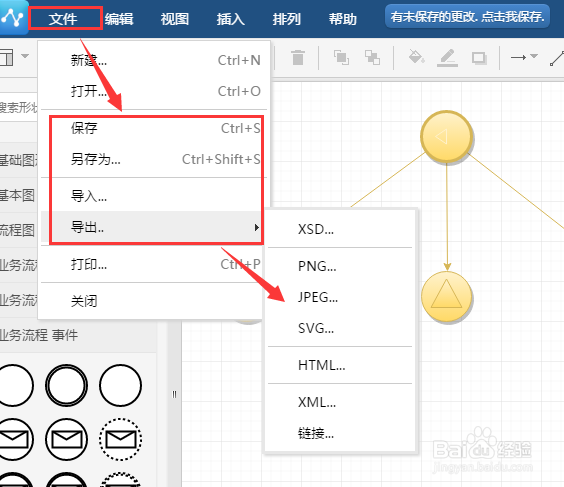Click the sidebar splitter handle
Image resolution: width=564 pixels, height=487 pixels.
[174, 395]
